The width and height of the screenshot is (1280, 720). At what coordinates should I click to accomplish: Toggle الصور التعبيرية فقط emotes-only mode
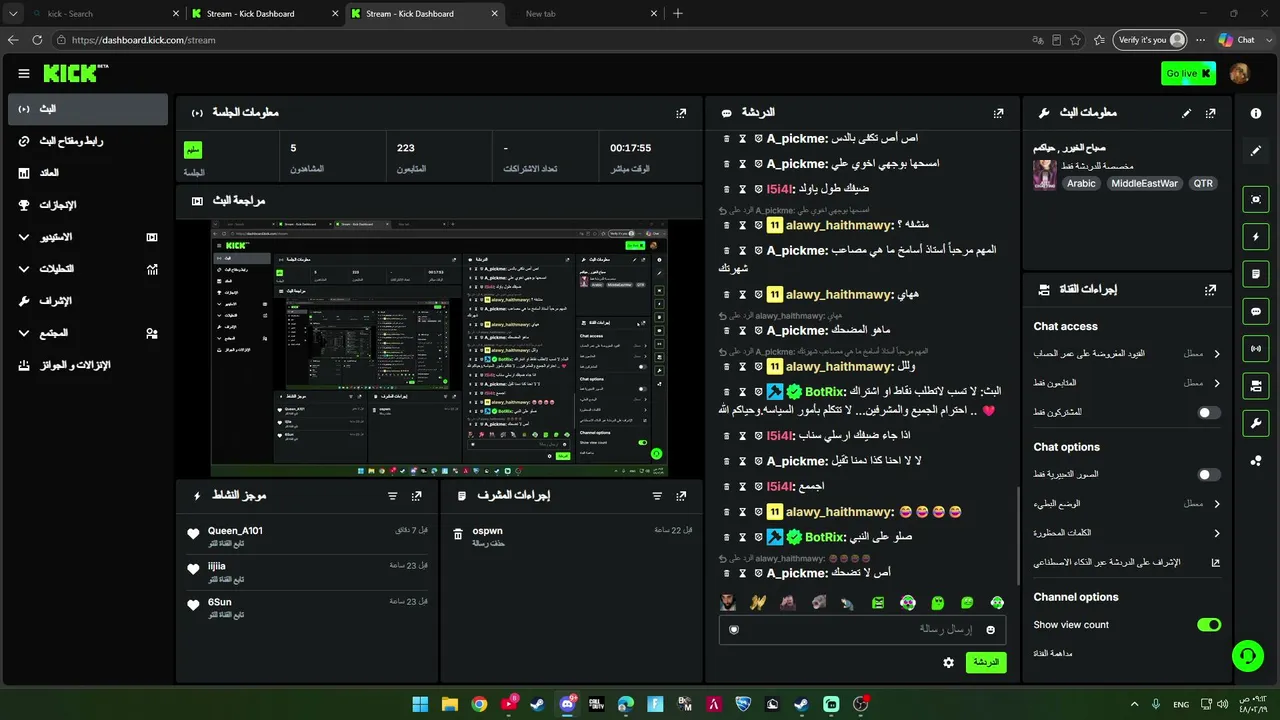[1209, 475]
